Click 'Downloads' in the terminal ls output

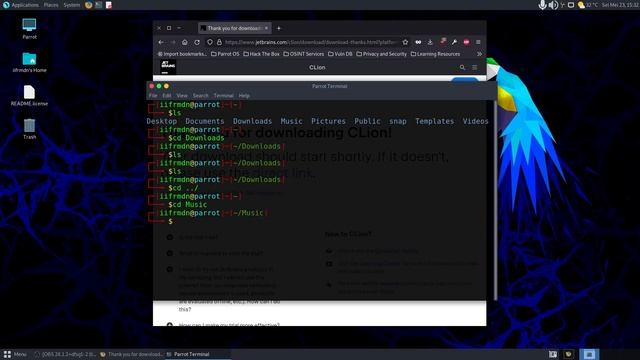252,121
